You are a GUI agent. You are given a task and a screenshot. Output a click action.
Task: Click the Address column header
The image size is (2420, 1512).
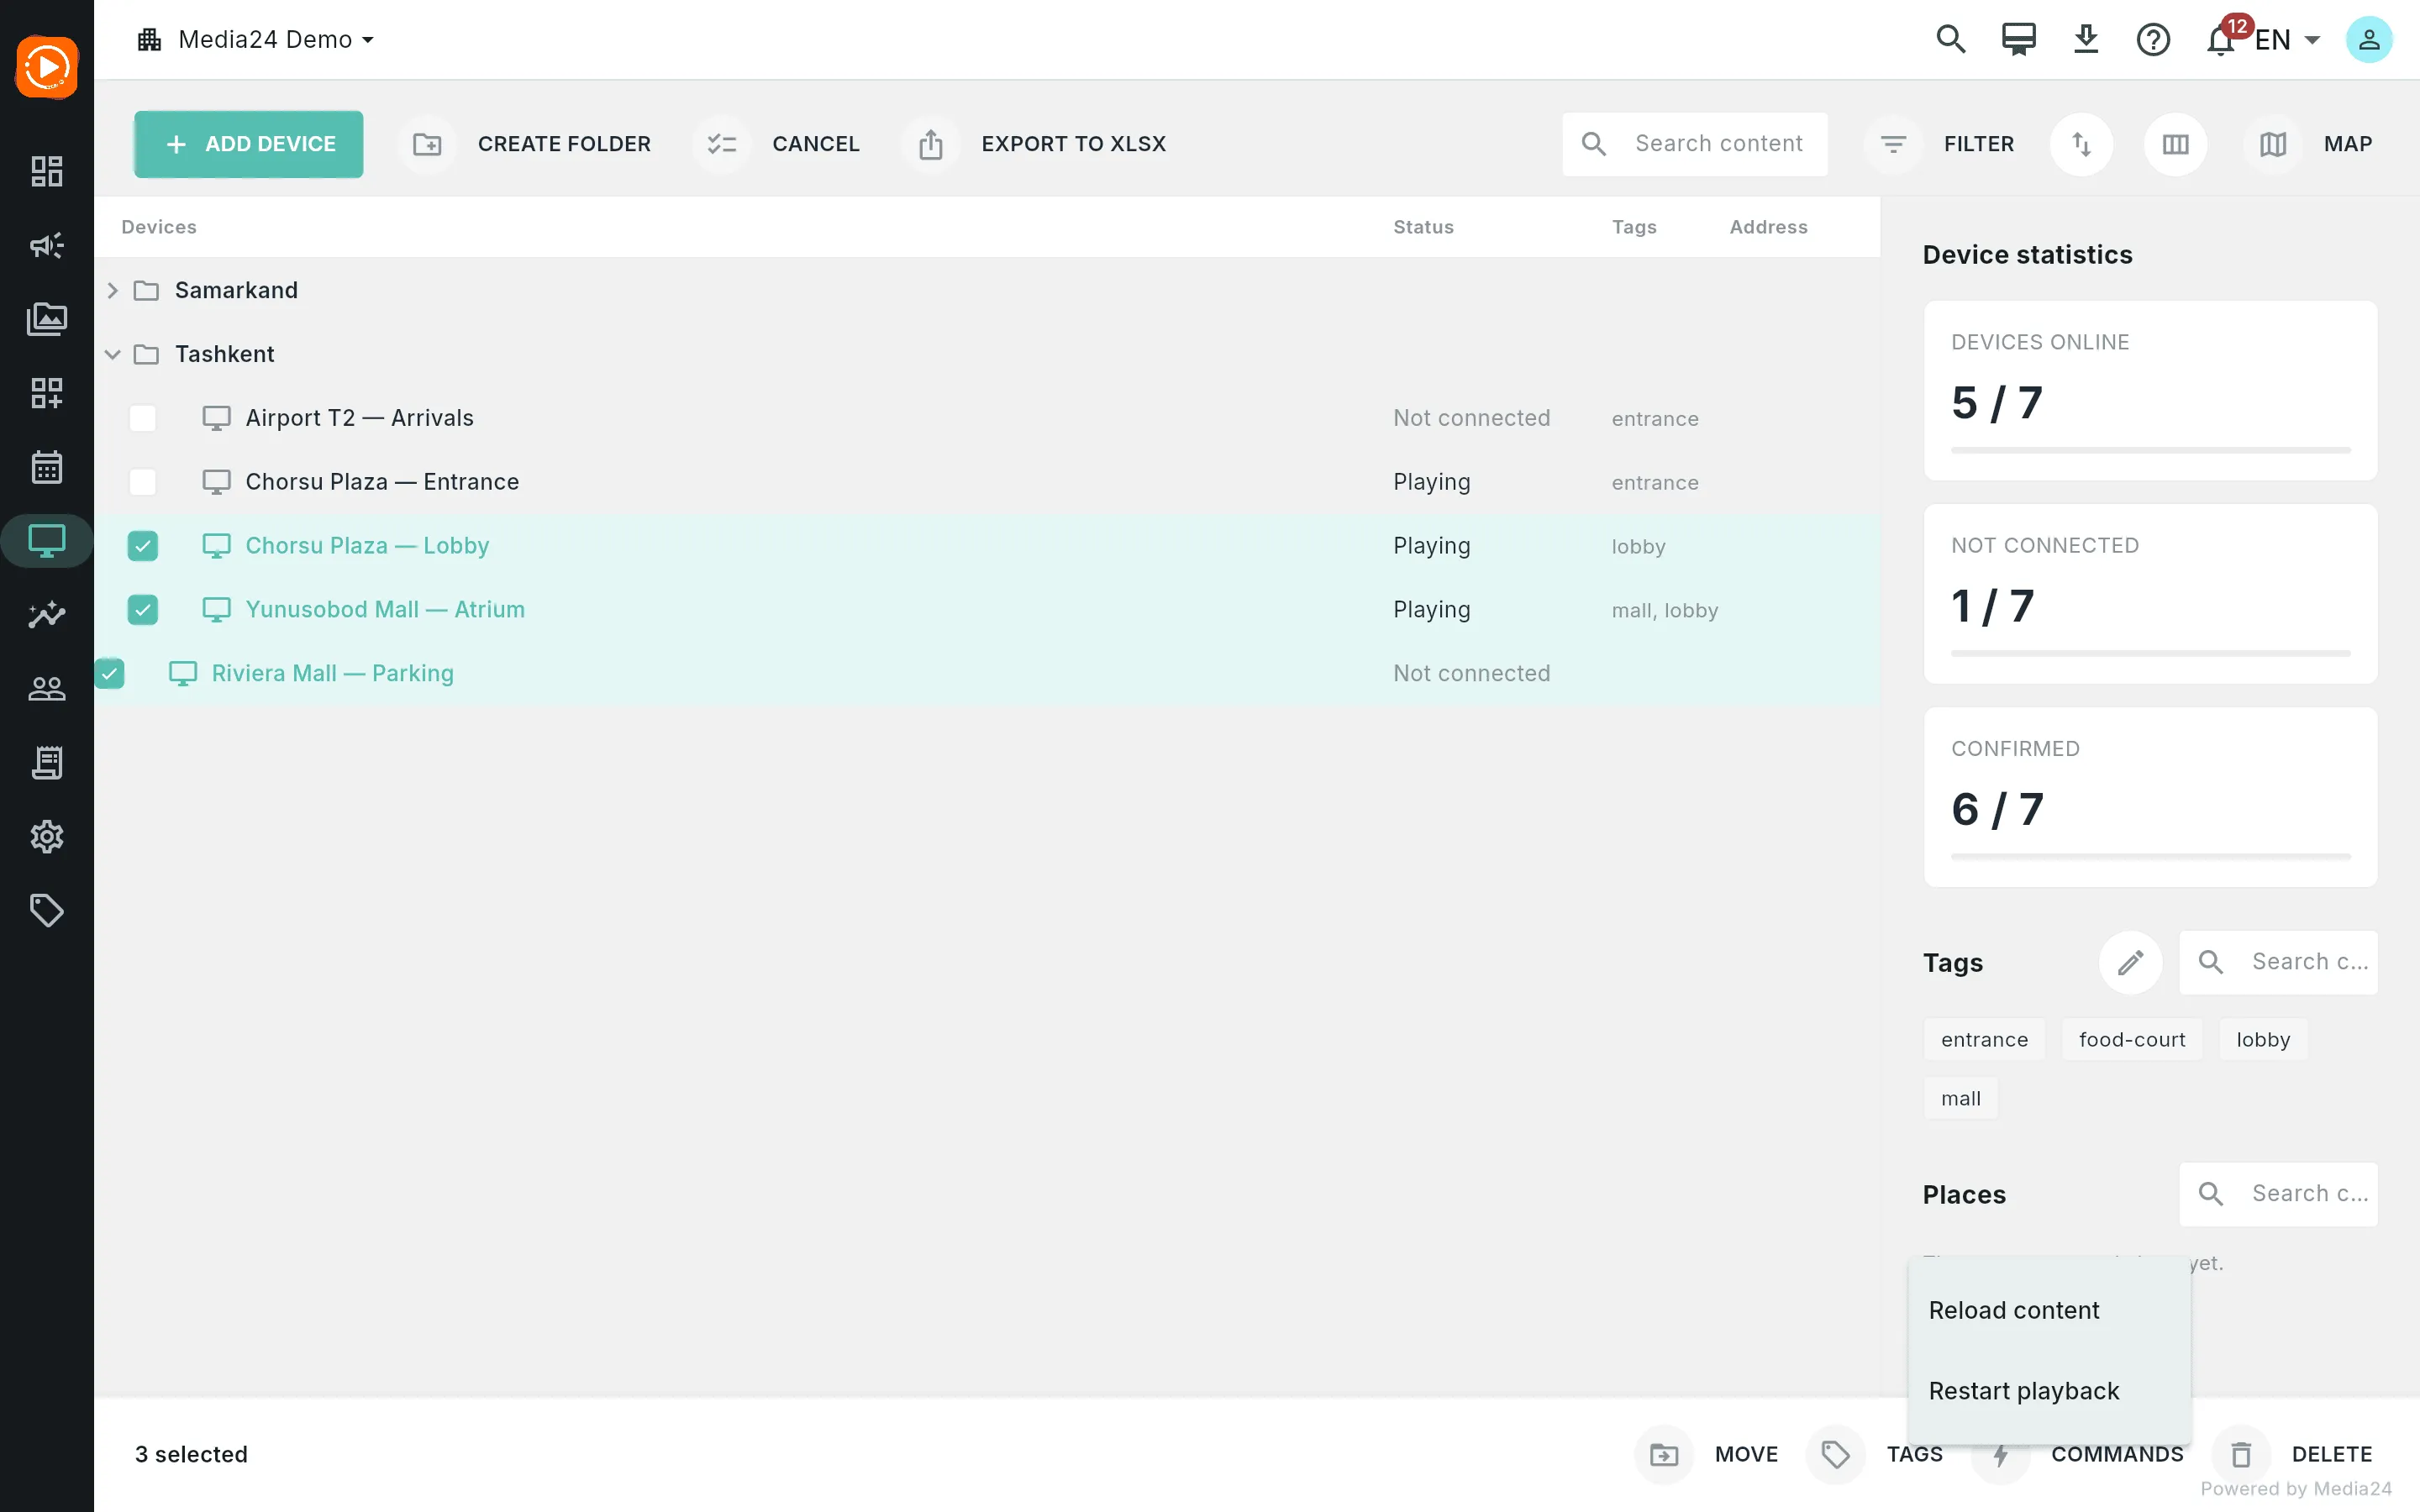coord(1768,227)
